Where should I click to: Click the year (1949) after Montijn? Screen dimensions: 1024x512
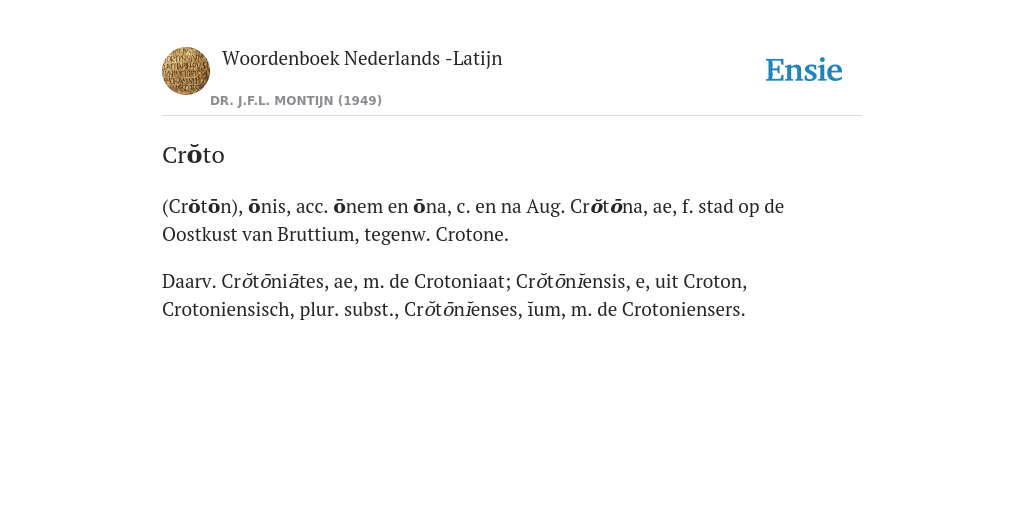[x=360, y=101]
